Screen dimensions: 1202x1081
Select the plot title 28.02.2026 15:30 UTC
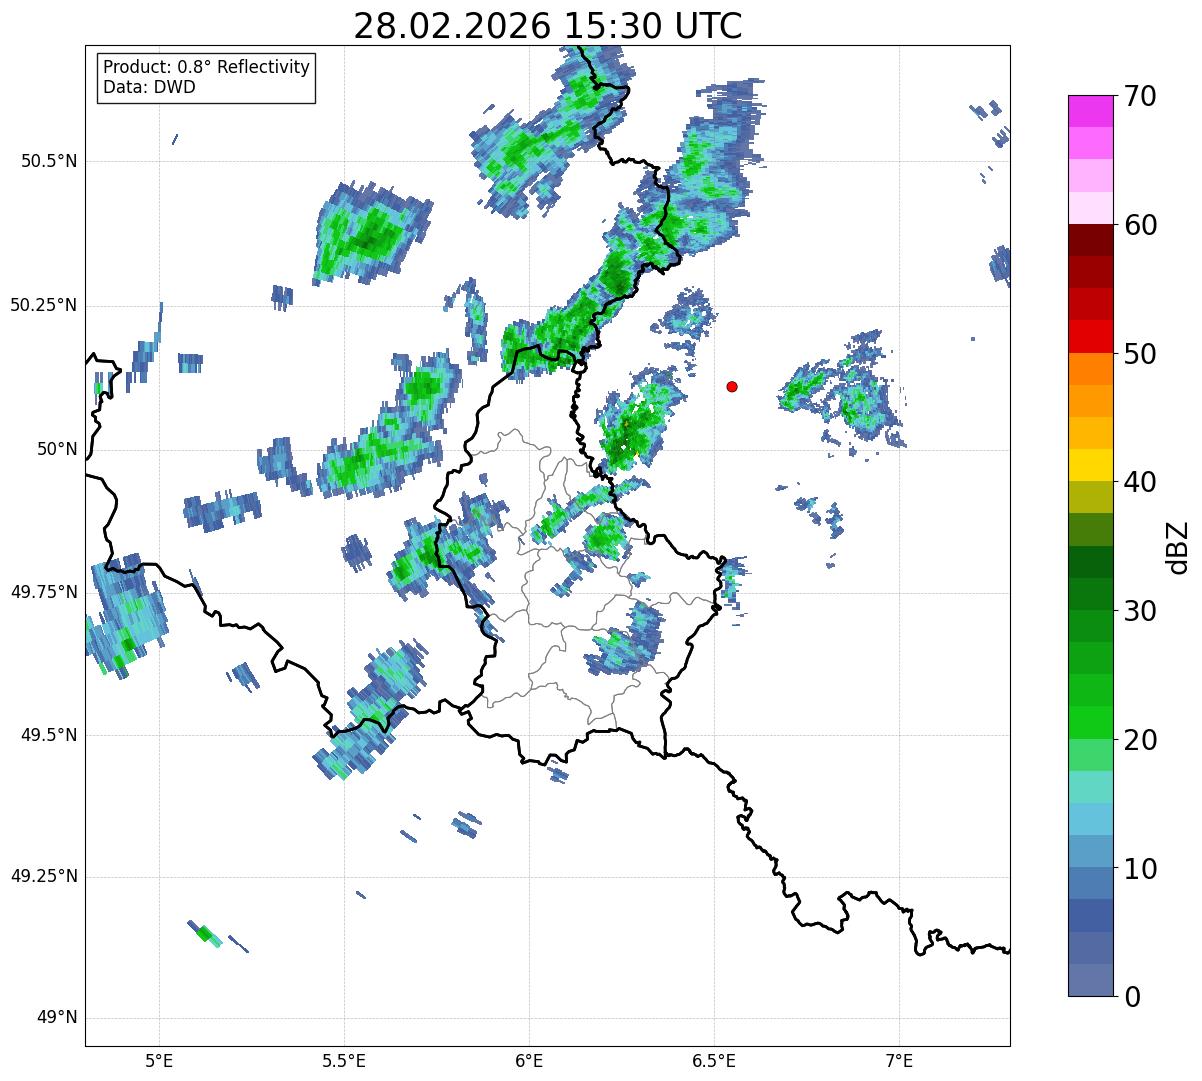pos(548,26)
